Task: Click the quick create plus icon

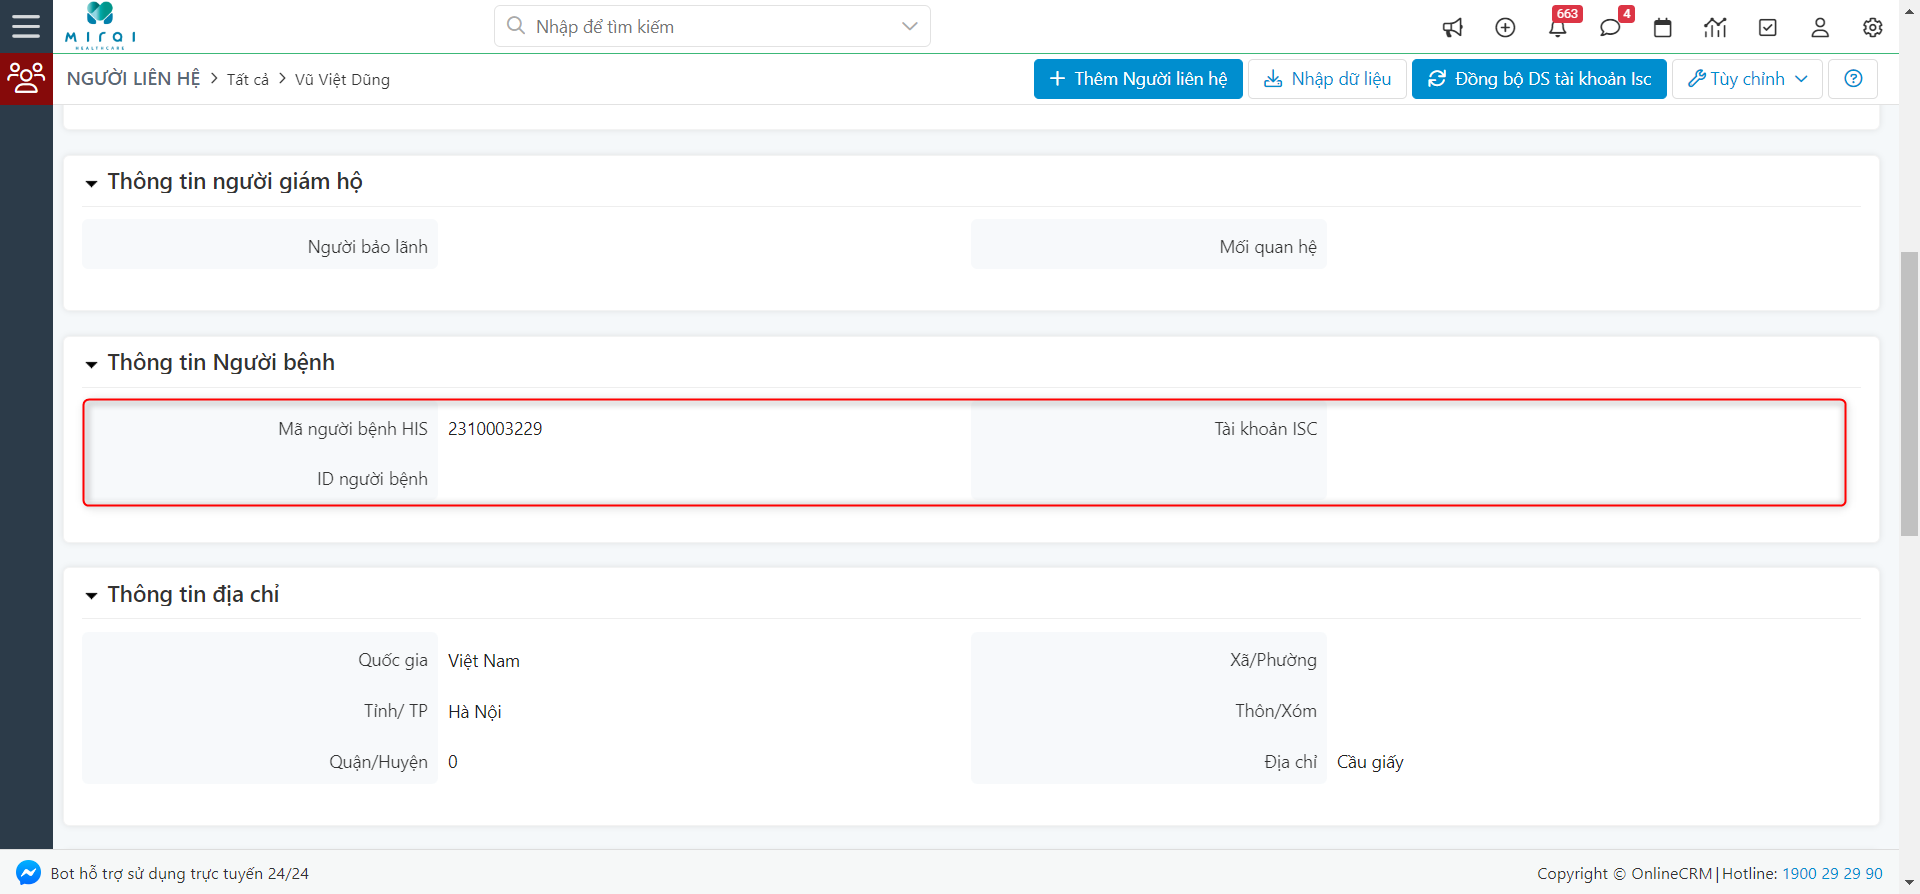Action: (1505, 27)
